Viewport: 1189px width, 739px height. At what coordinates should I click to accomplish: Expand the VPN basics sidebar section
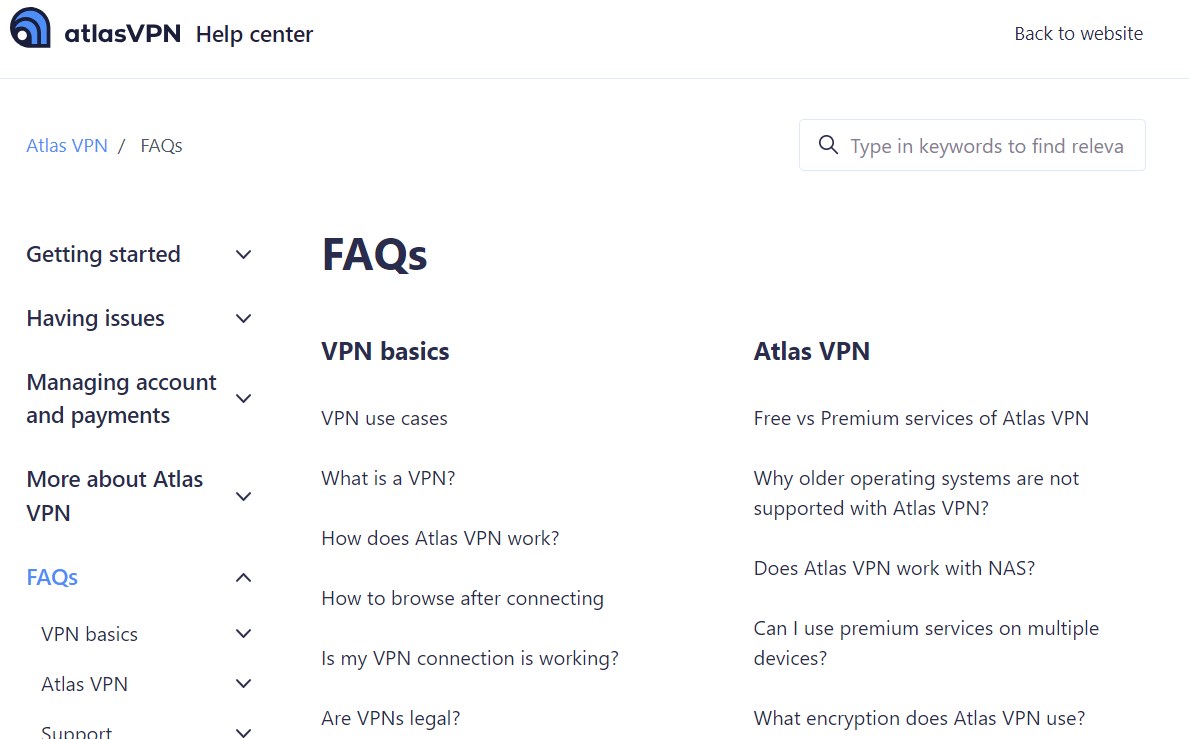click(x=243, y=633)
